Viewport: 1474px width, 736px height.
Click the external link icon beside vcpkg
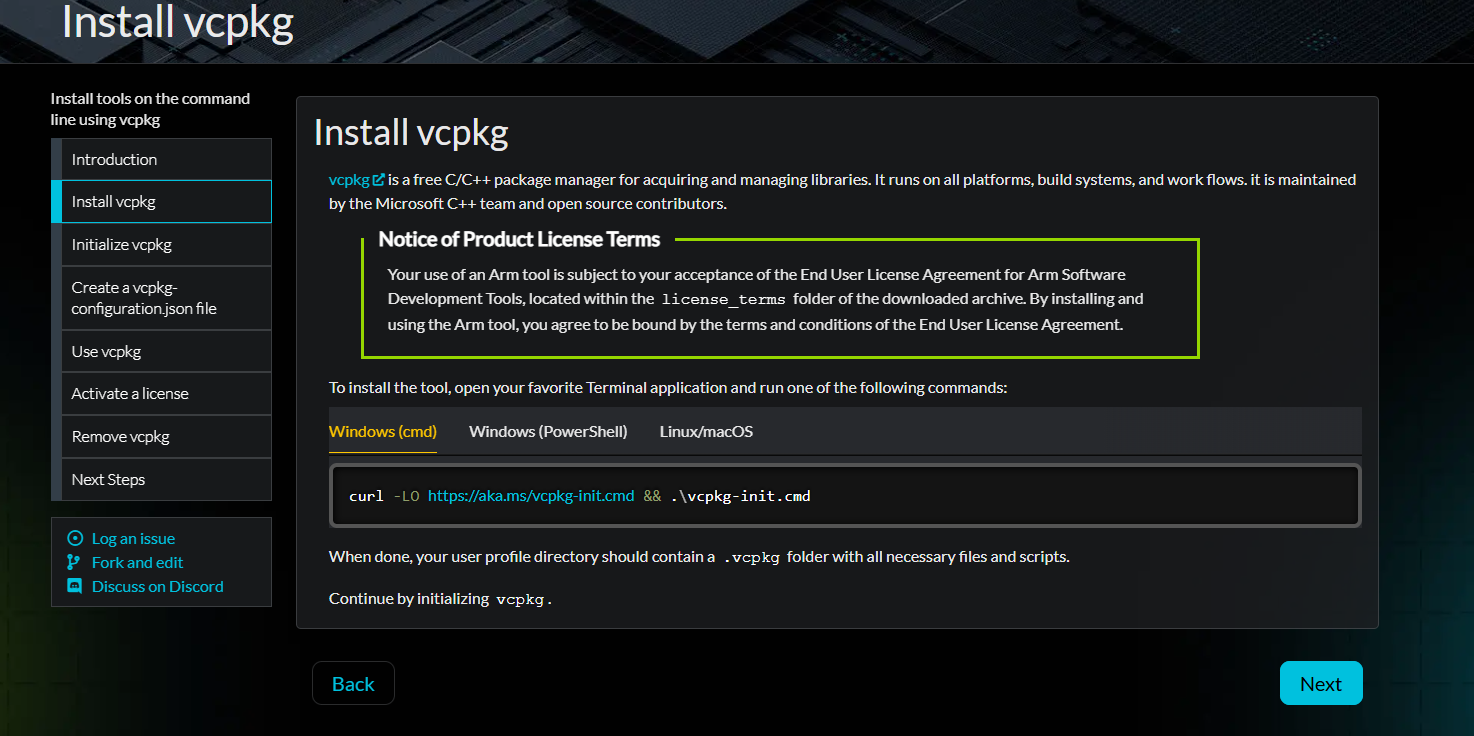pyautogui.click(x=379, y=180)
